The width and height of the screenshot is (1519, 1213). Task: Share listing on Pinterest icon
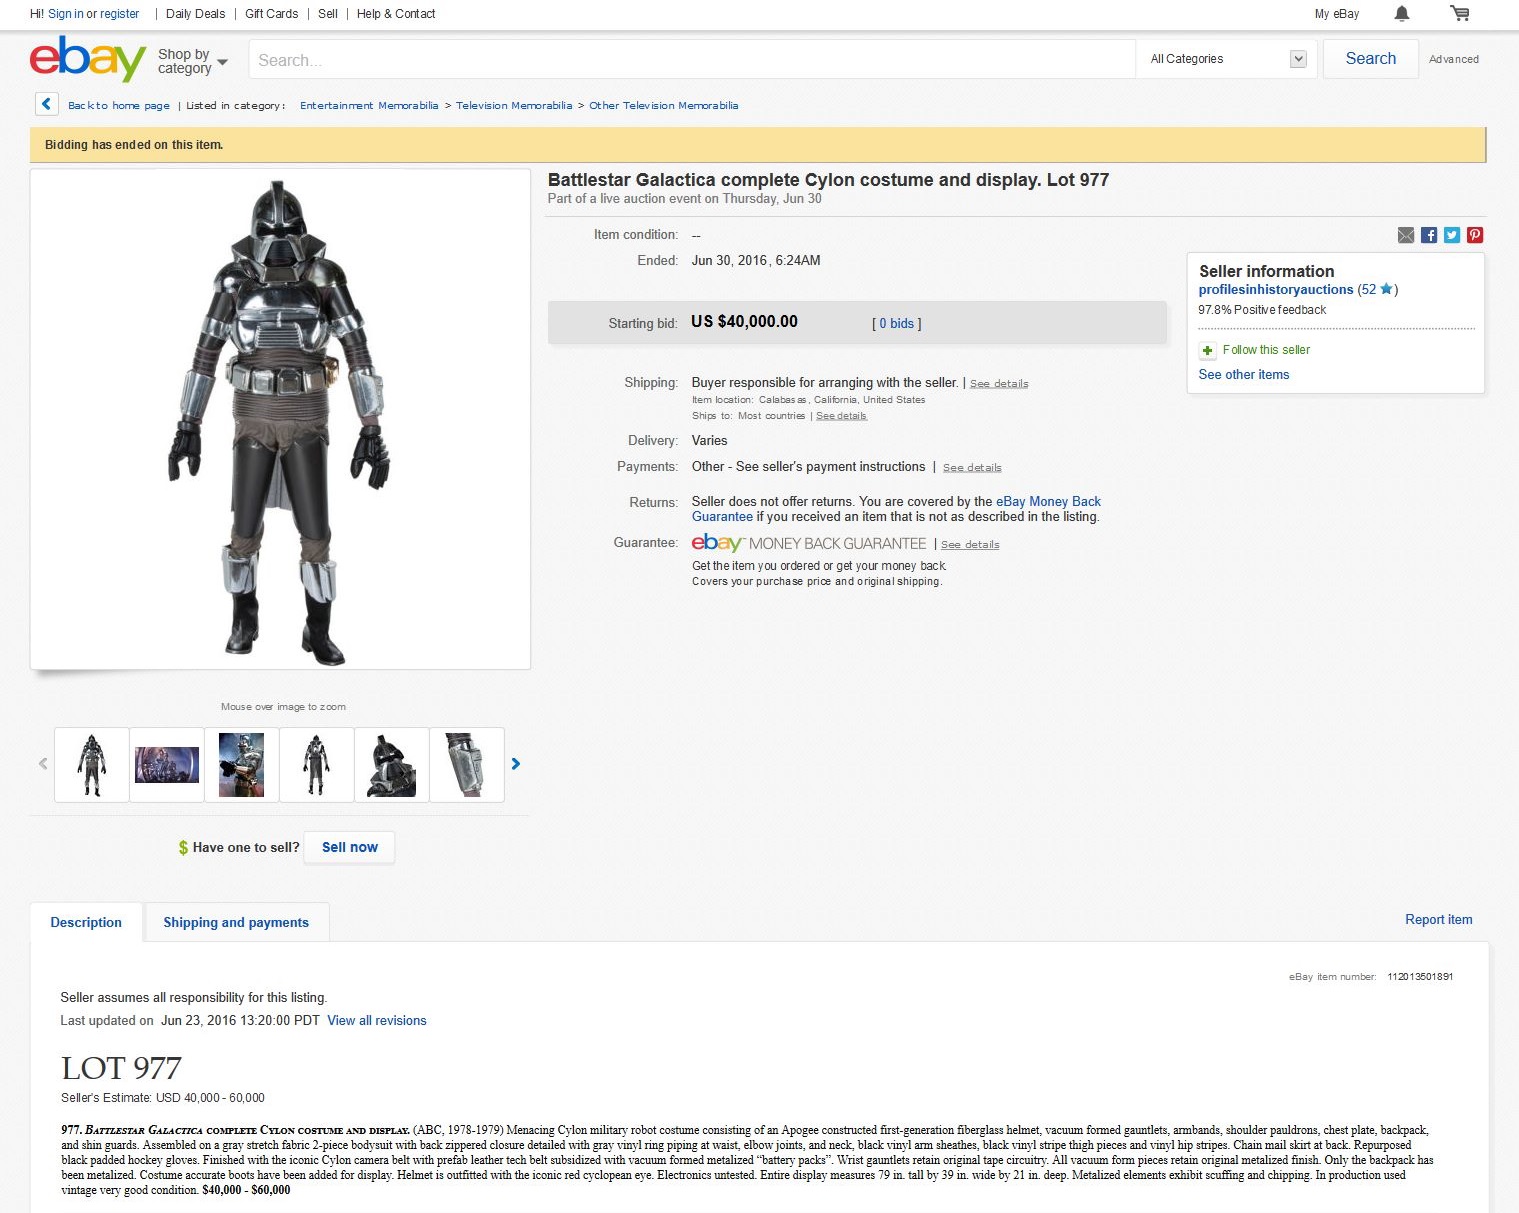1475,235
